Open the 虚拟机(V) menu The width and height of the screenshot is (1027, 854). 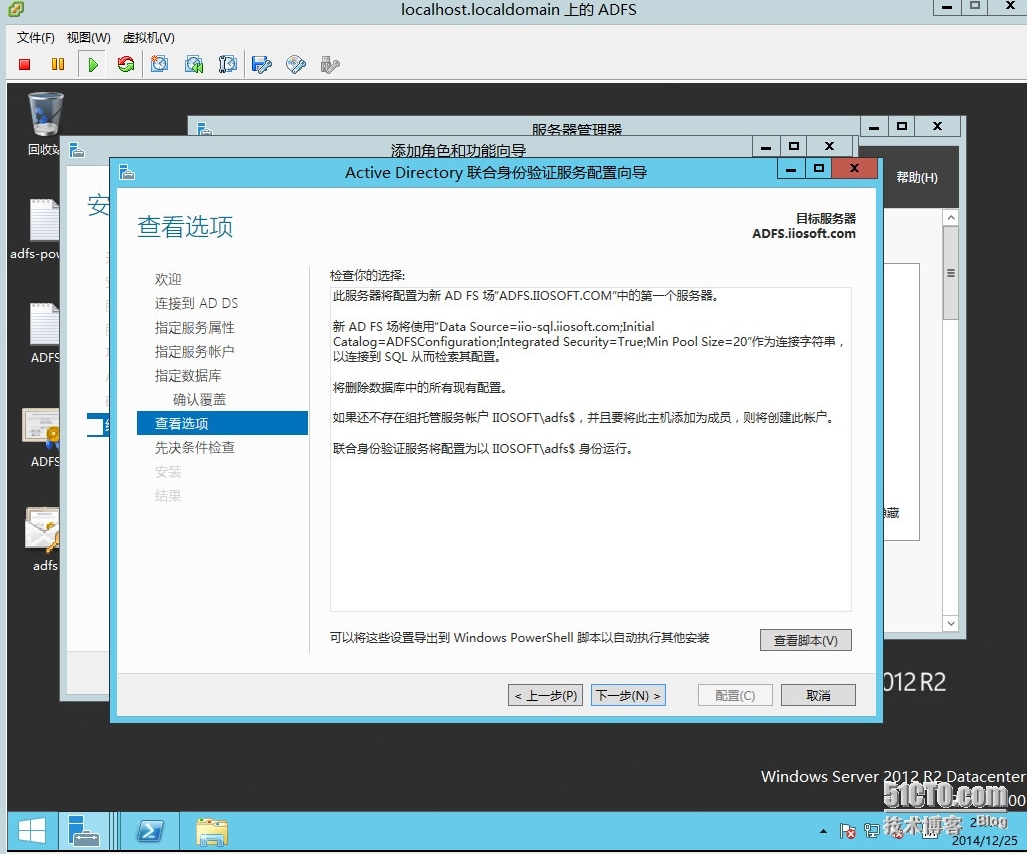point(149,37)
